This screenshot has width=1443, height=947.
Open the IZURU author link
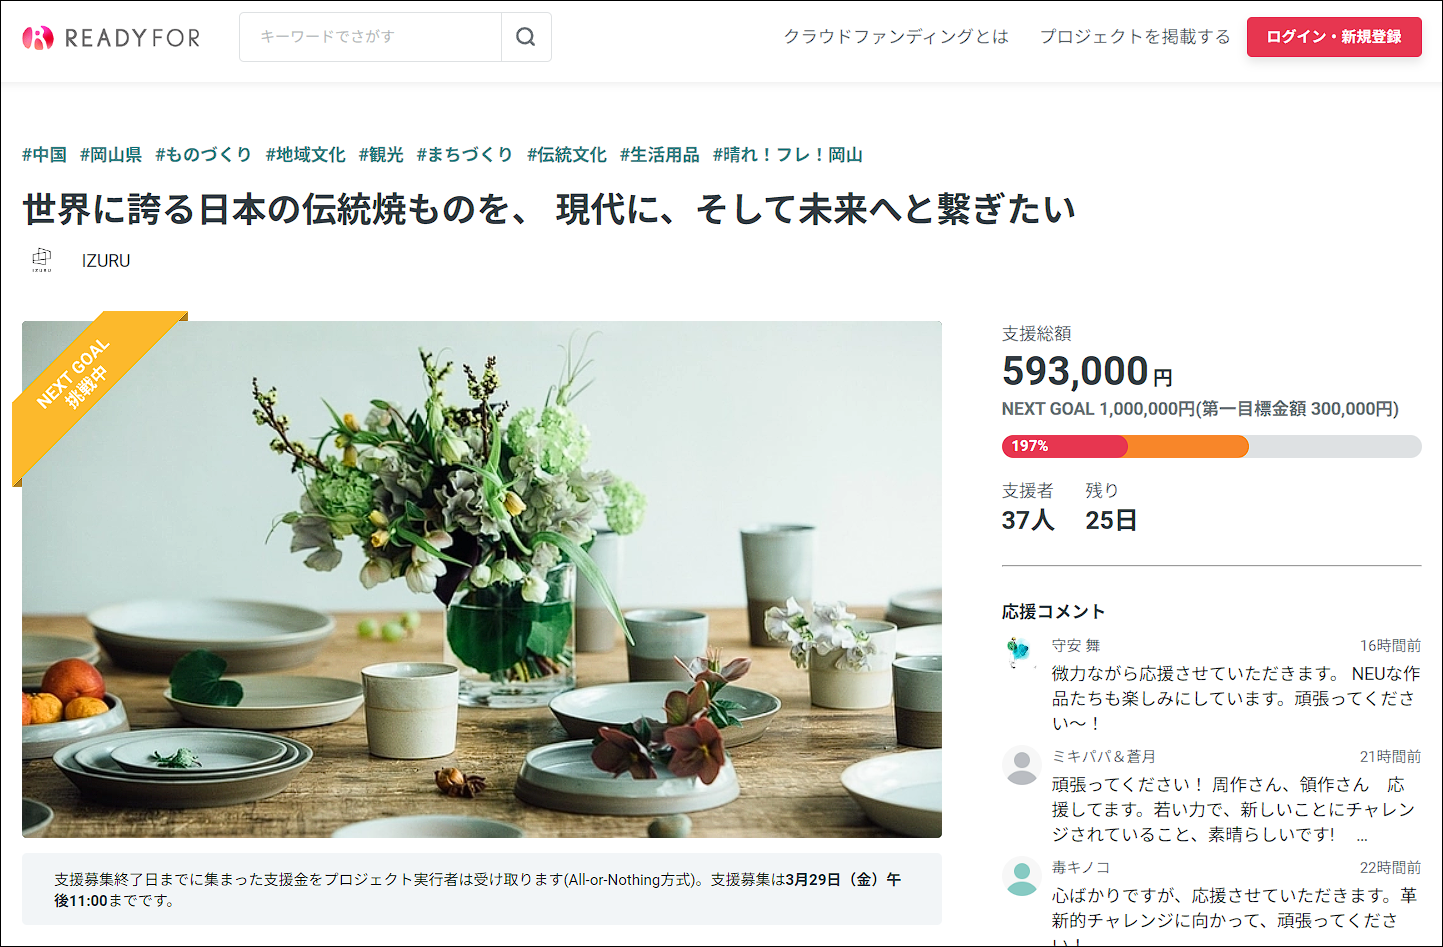click(x=106, y=260)
